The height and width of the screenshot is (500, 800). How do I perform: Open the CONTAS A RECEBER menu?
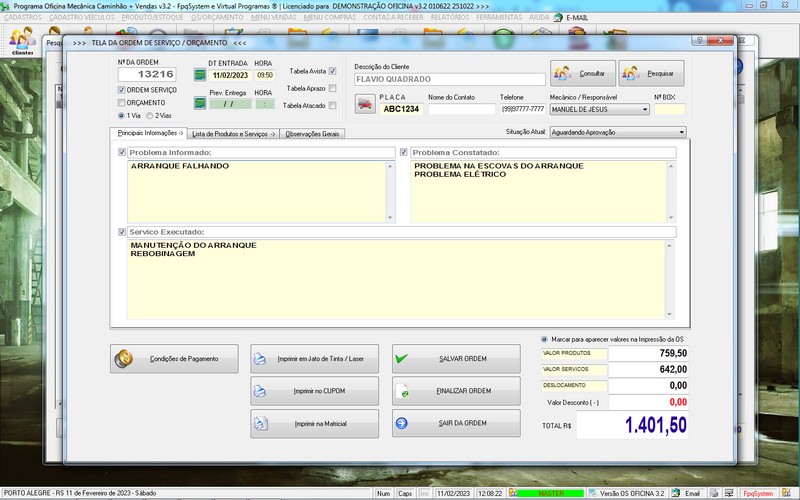(393, 17)
